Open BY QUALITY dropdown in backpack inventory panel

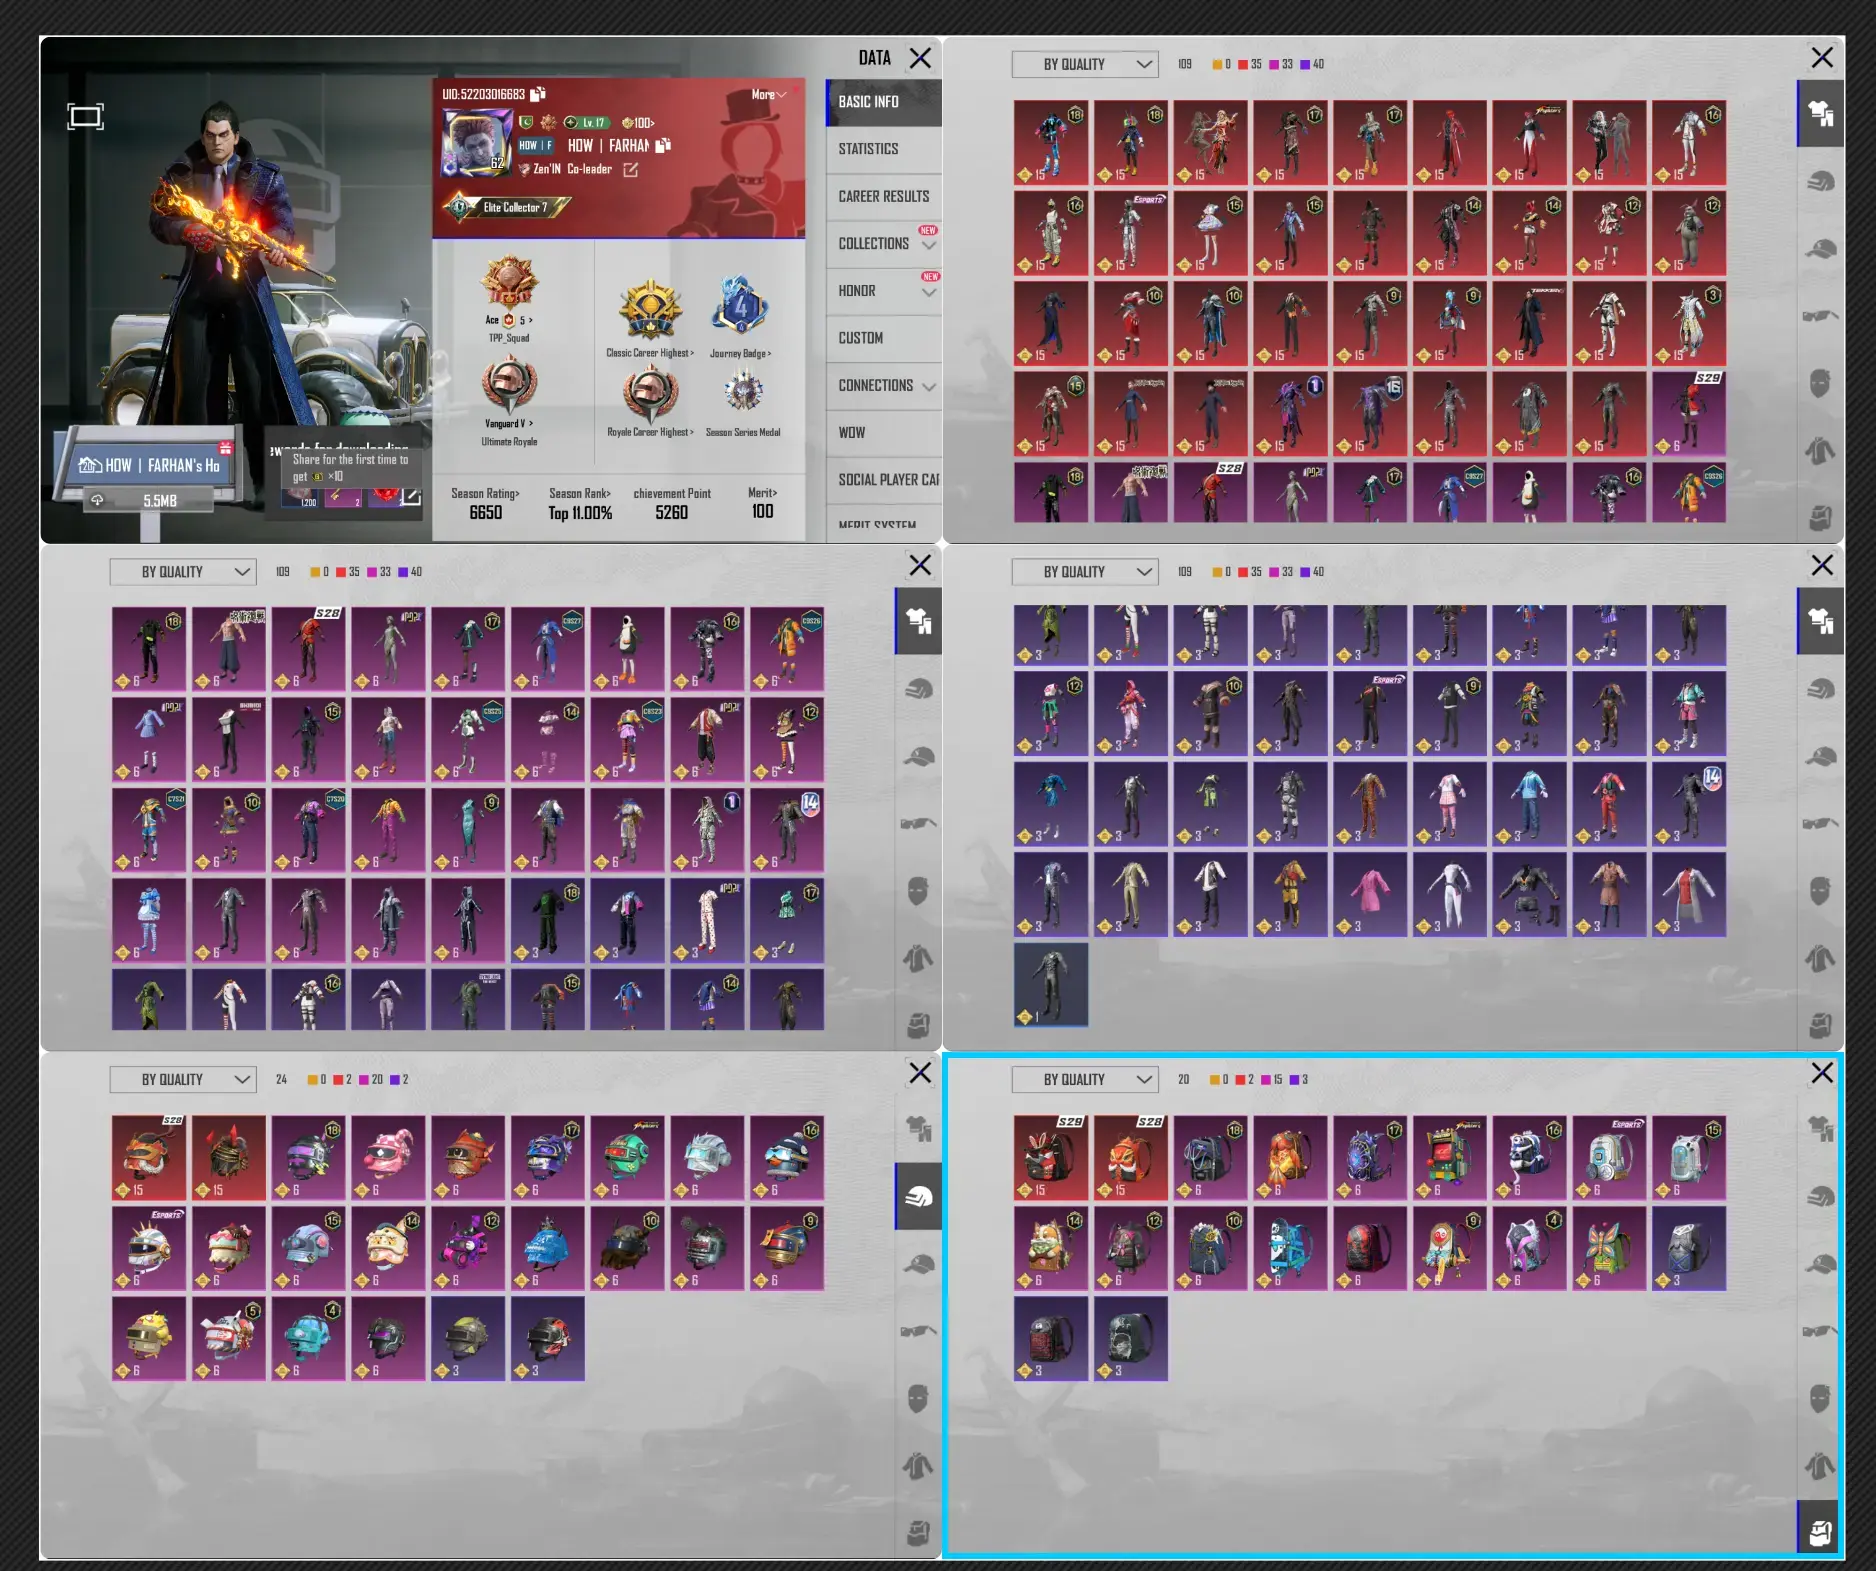(x=1085, y=1079)
